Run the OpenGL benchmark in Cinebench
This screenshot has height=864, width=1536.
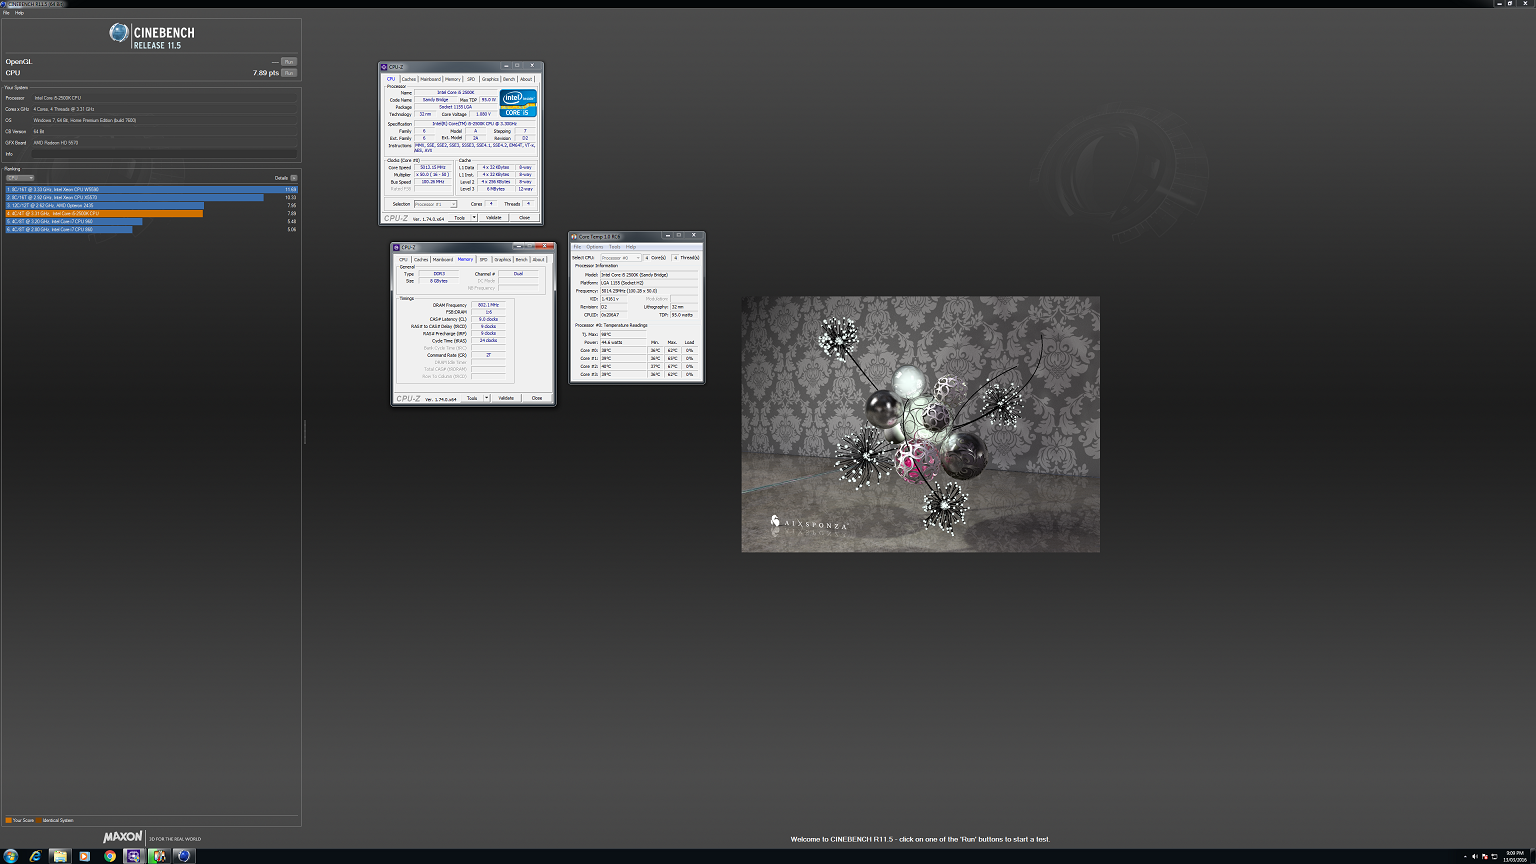289,62
